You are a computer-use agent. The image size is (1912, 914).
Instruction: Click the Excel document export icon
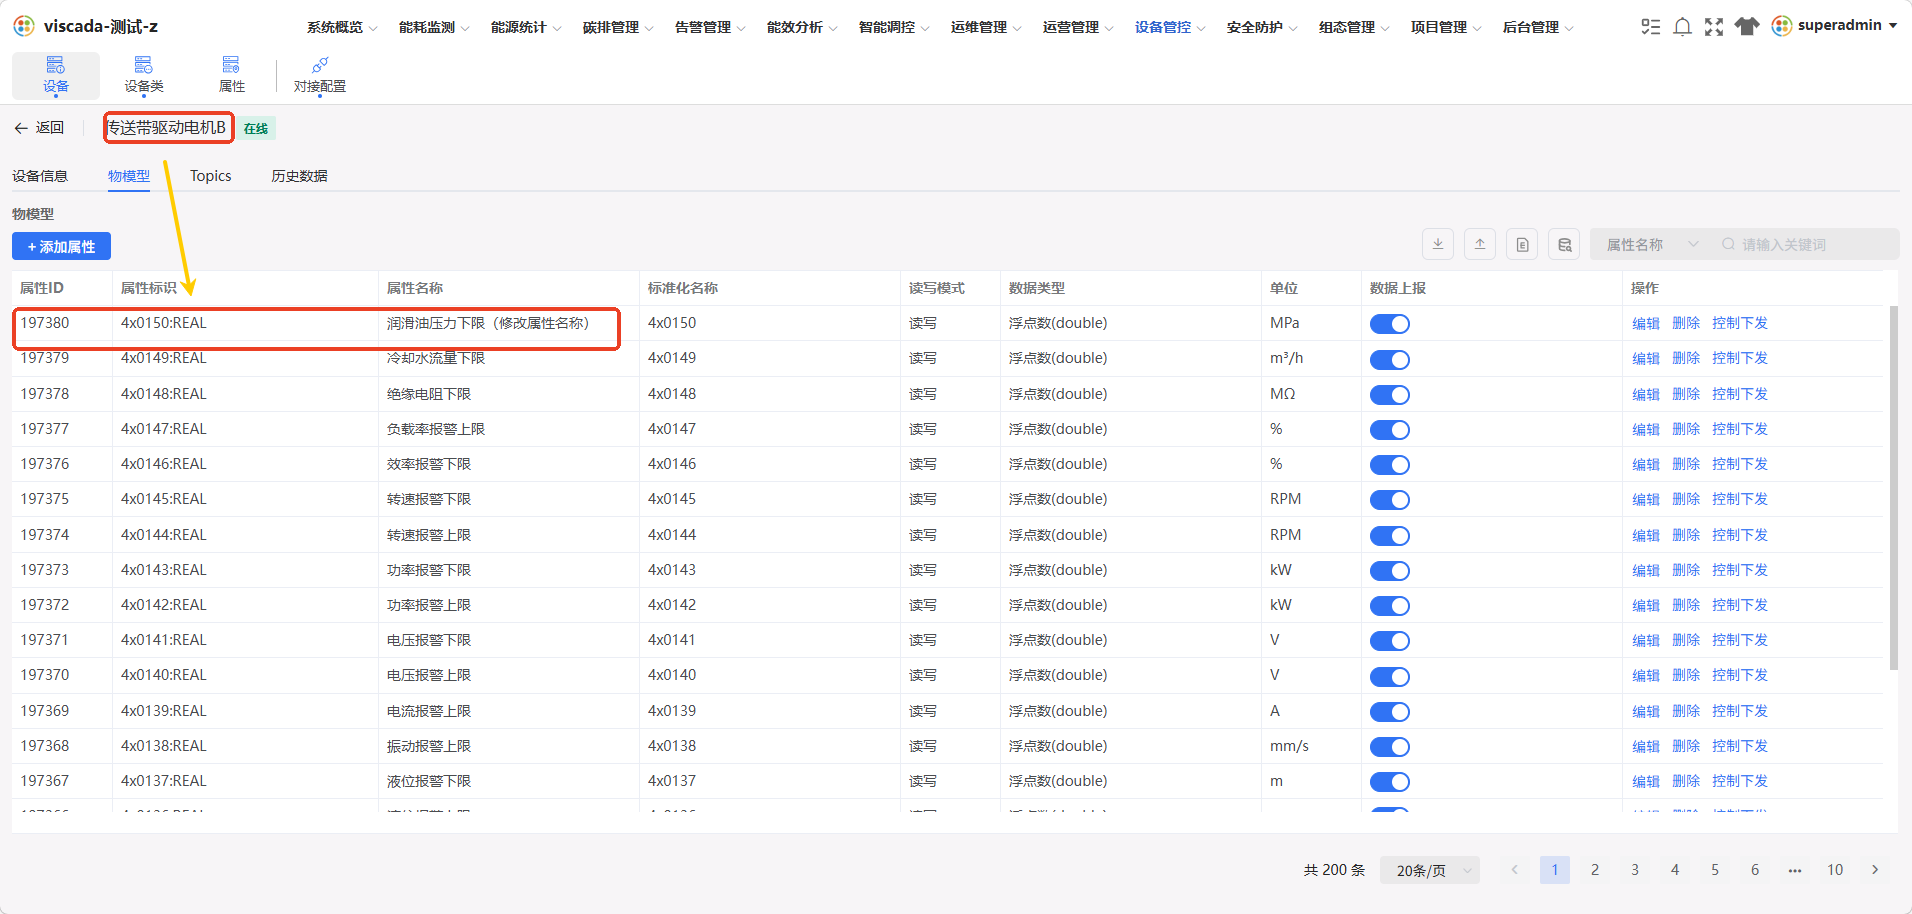pyautogui.click(x=1522, y=244)
